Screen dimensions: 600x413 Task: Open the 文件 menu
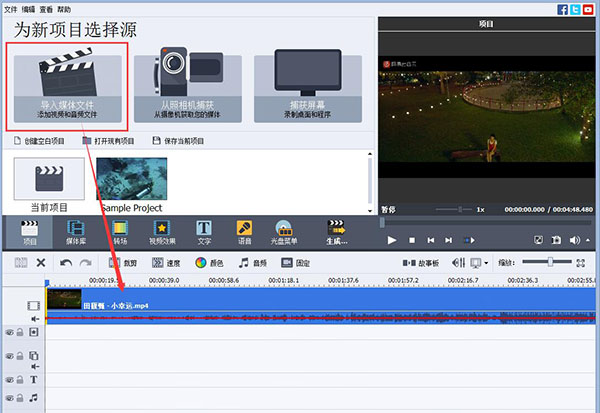10,9
